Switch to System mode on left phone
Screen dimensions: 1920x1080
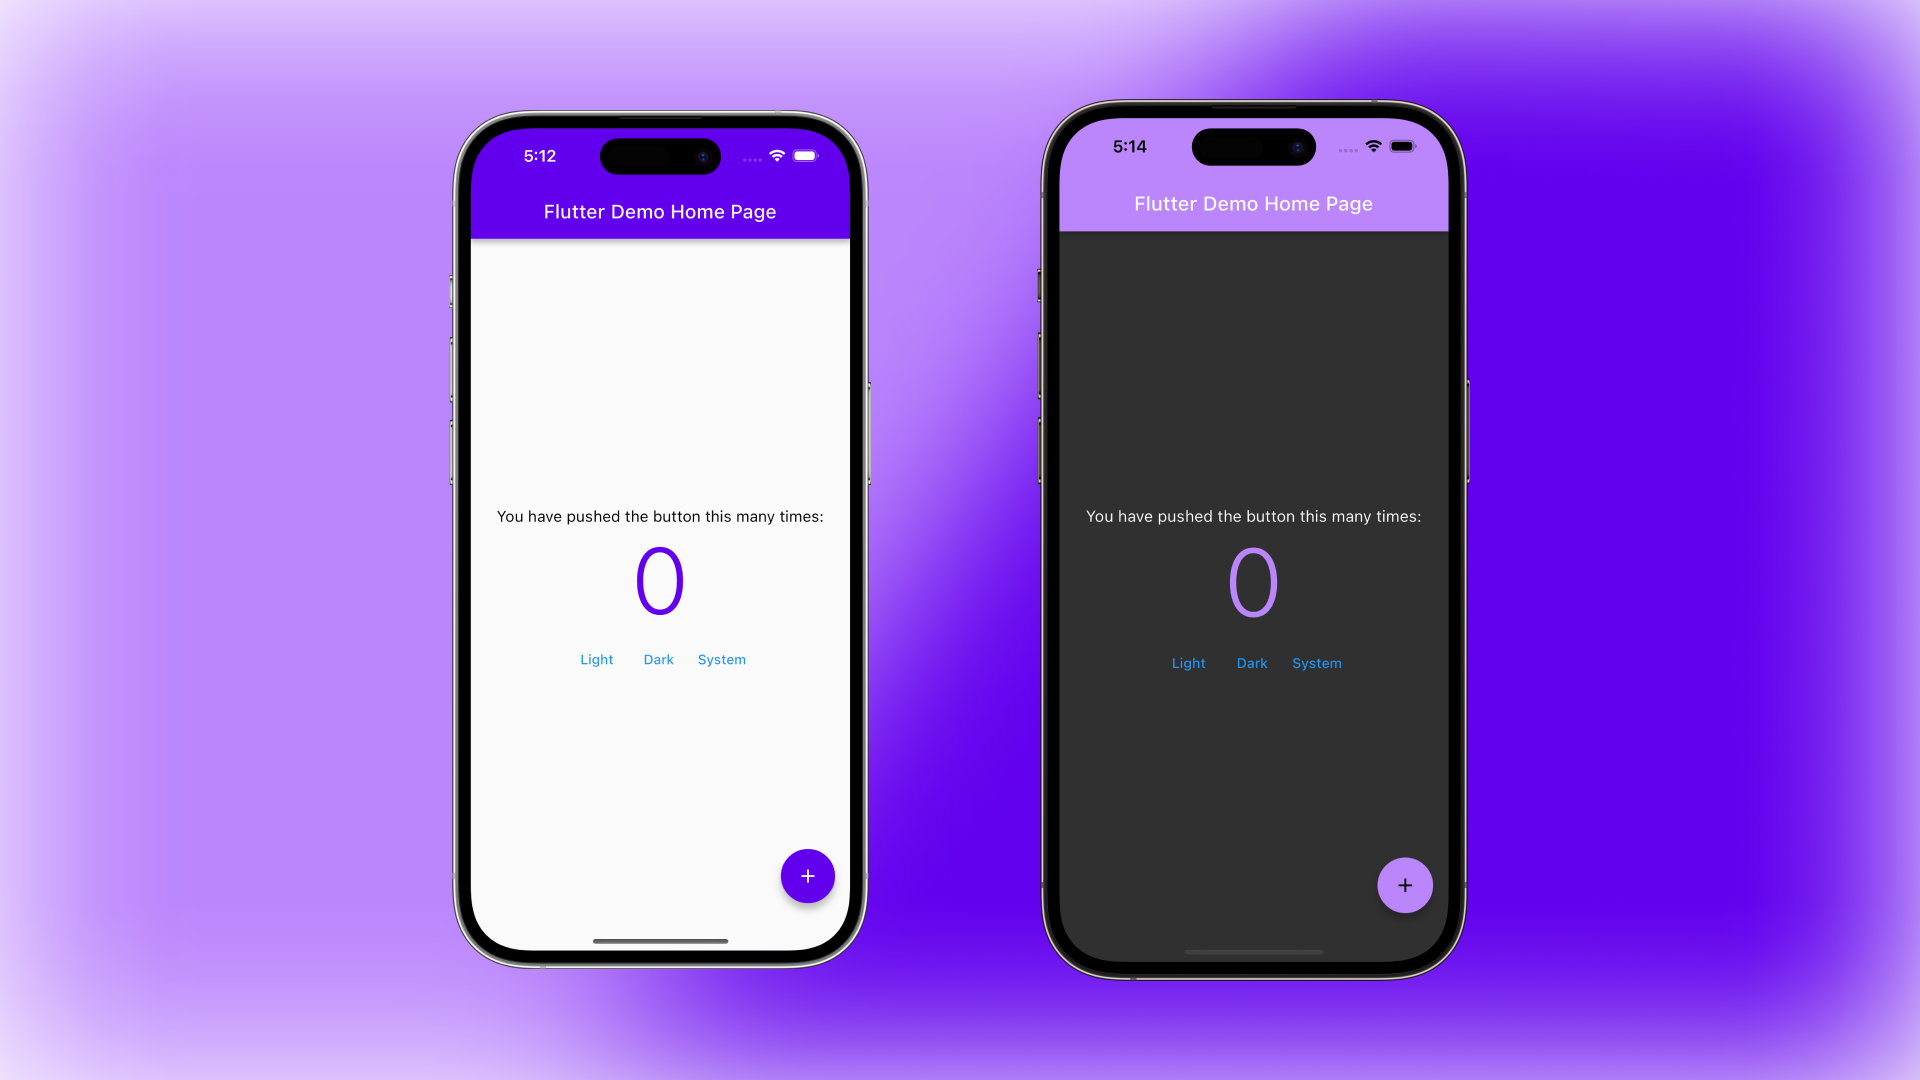721,659
